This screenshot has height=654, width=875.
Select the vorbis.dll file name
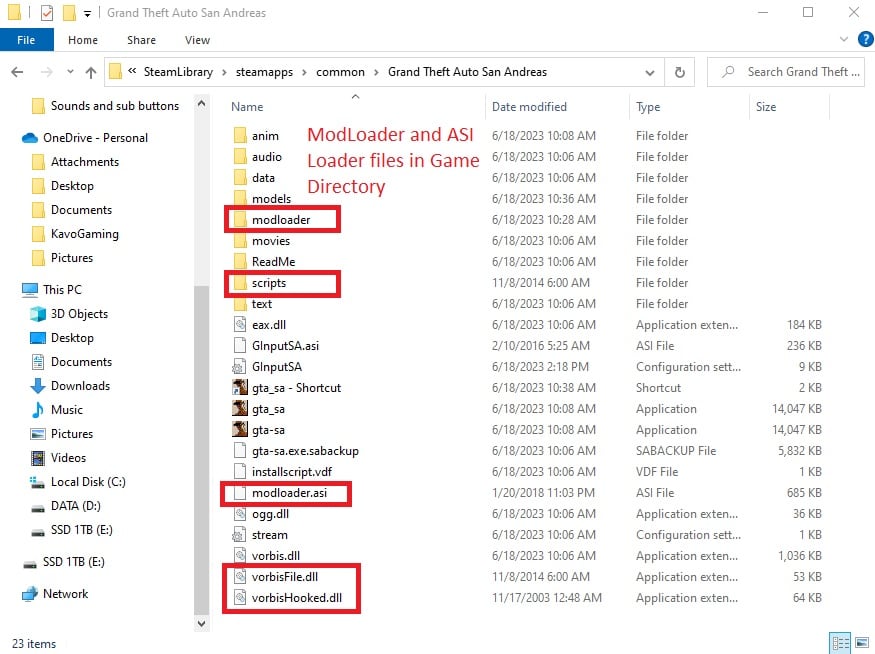tap(276, 556)
